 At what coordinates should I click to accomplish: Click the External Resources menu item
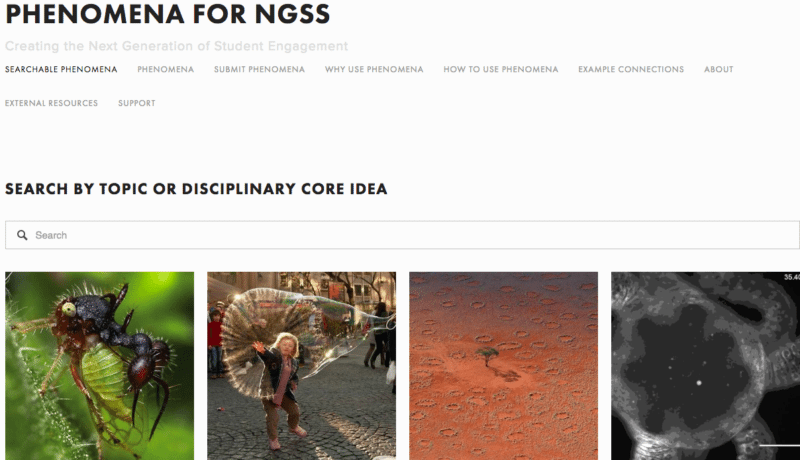52,103
